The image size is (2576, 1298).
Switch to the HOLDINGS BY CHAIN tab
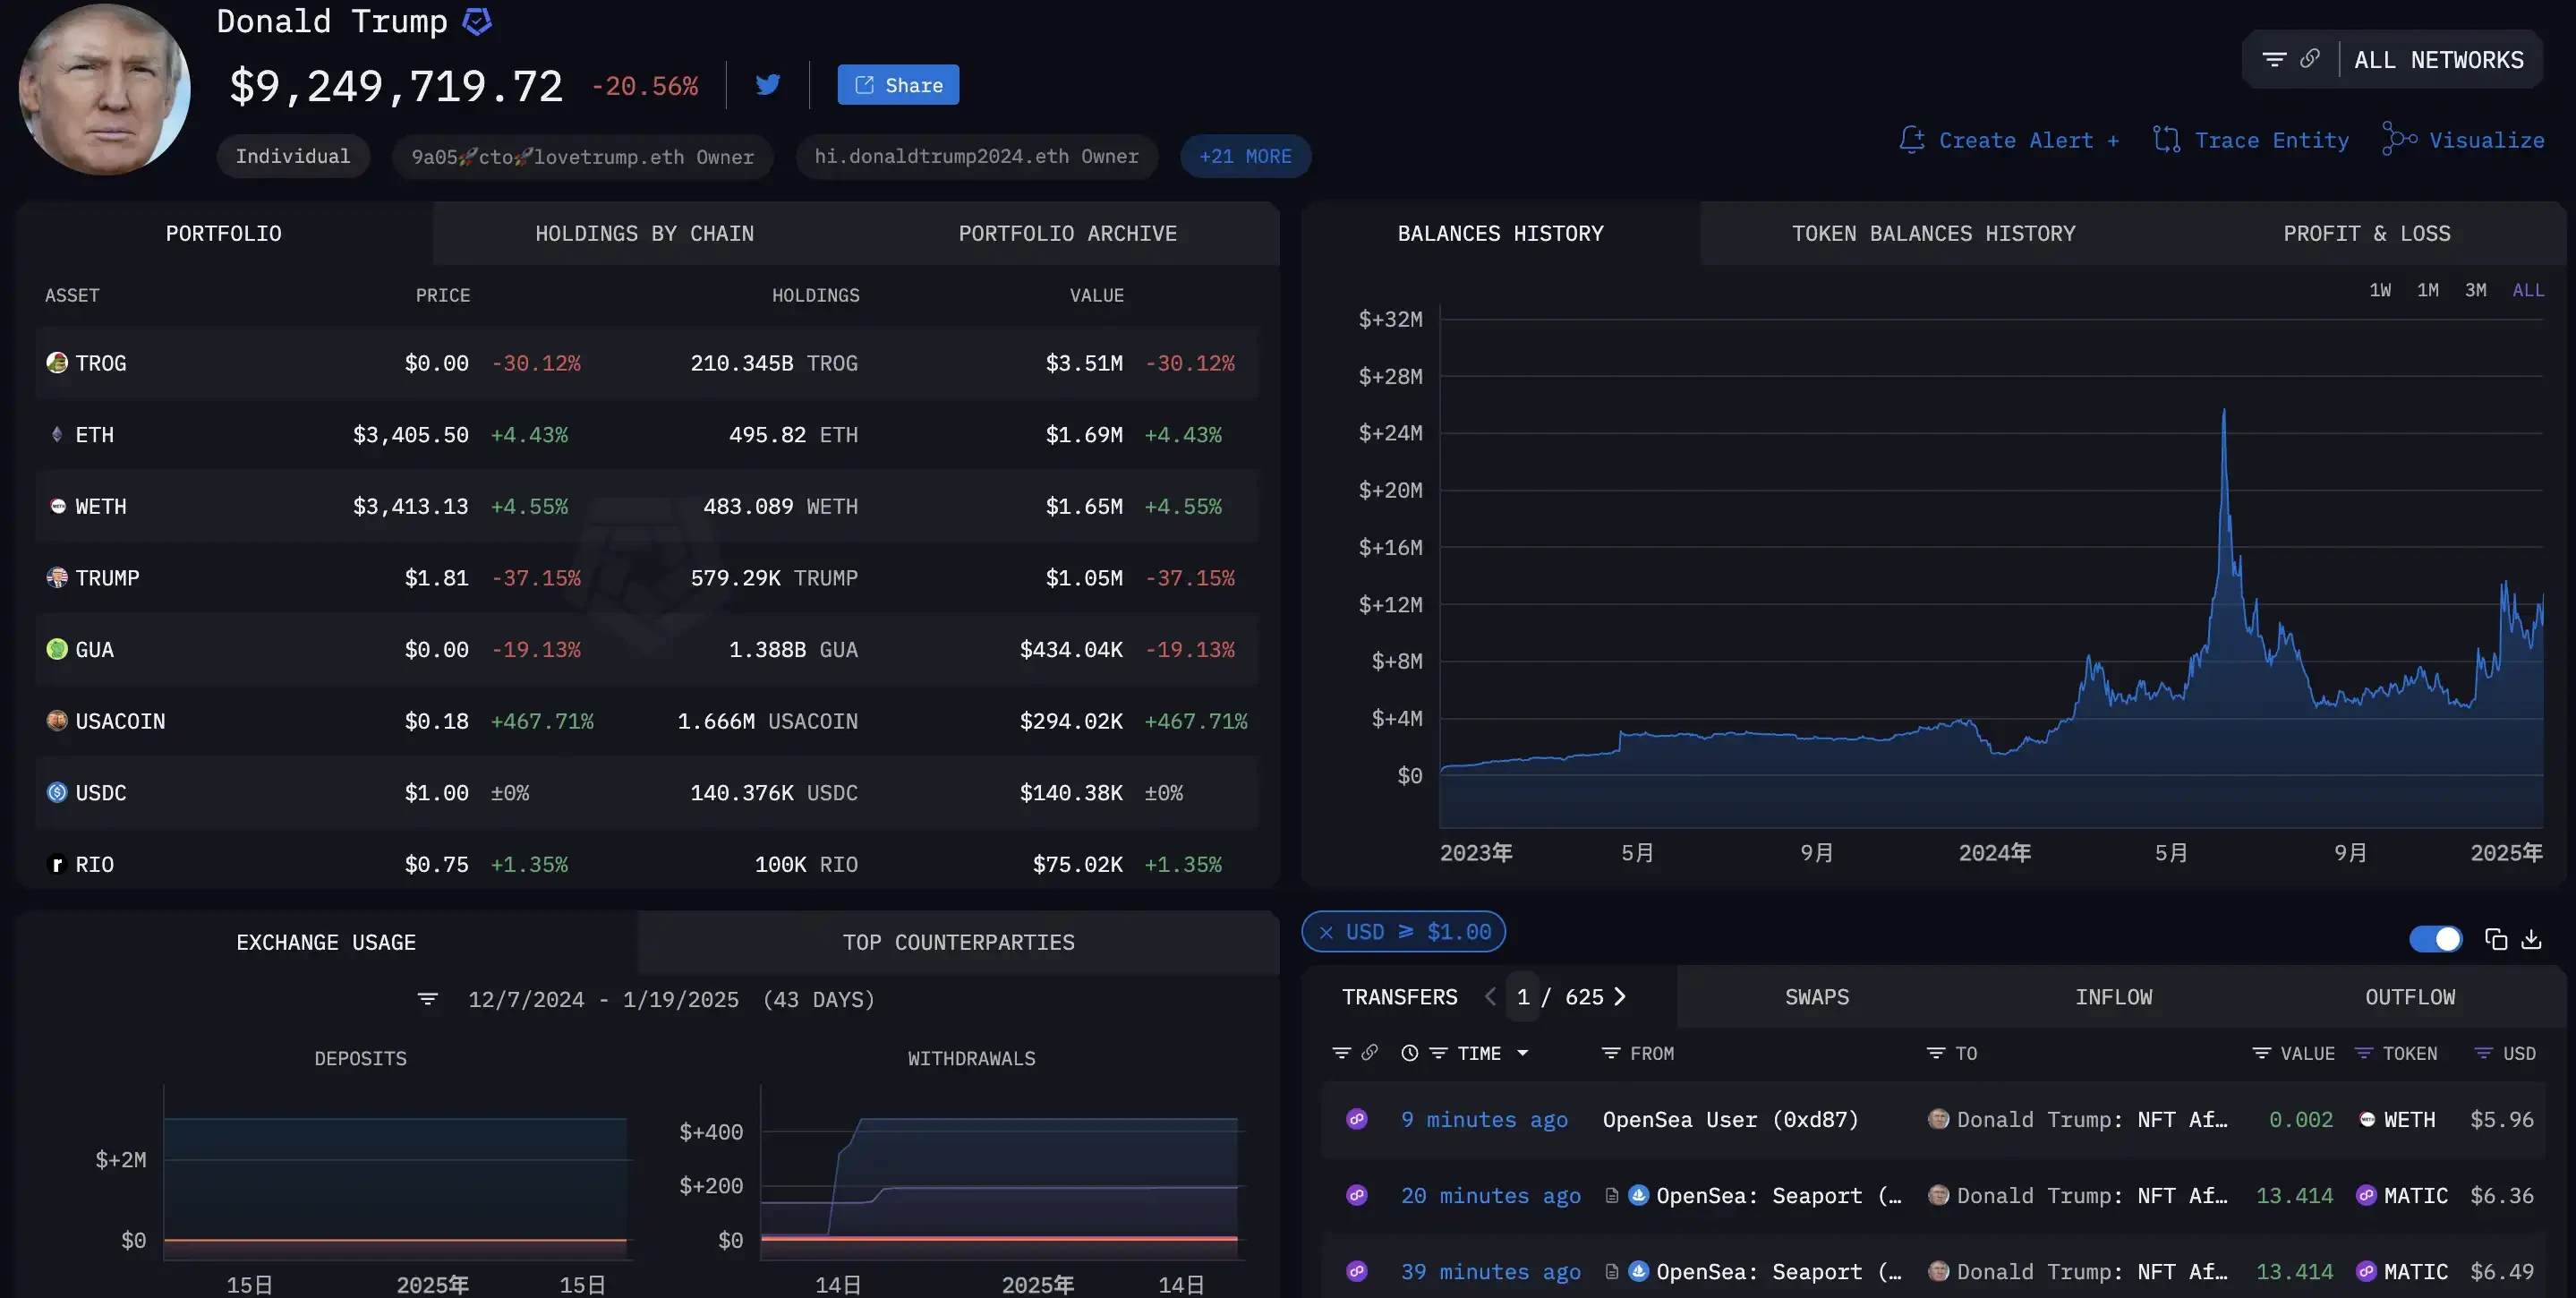[x=644, y=233]
